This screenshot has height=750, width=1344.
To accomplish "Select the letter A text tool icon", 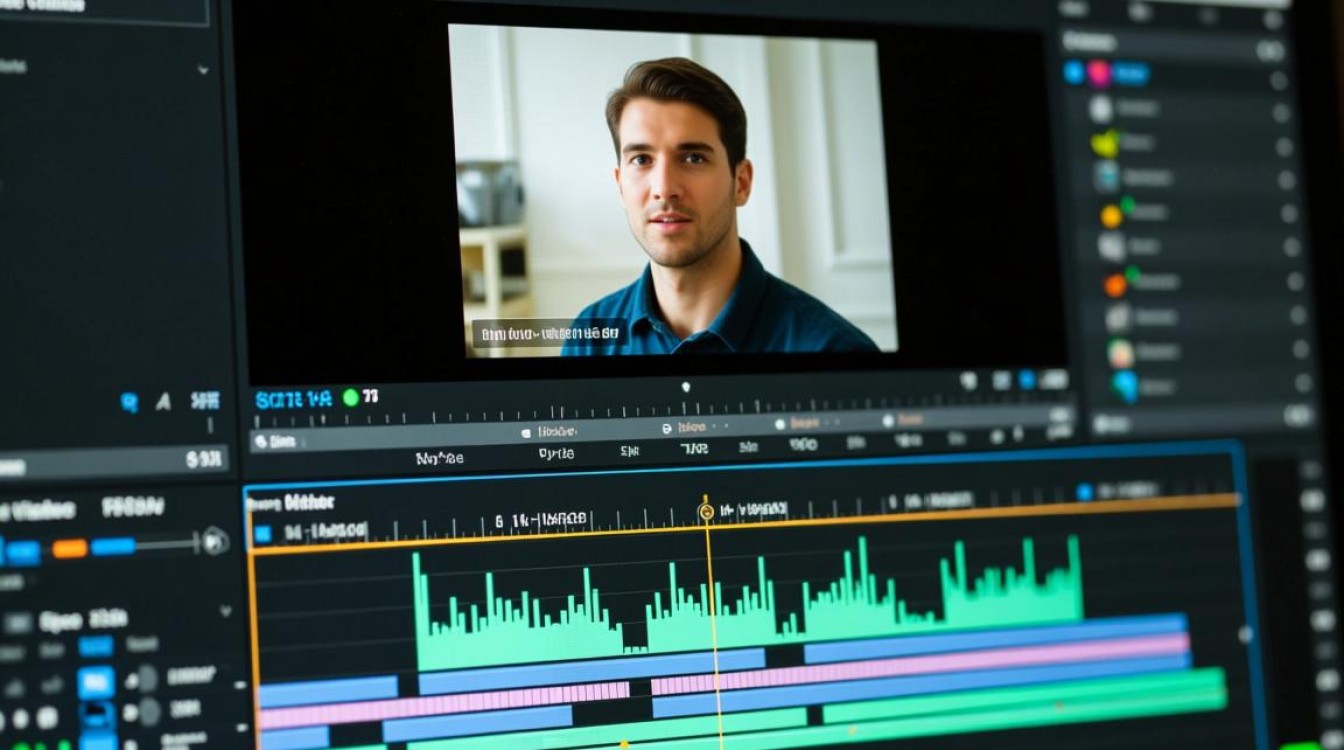I will point(163,402).
